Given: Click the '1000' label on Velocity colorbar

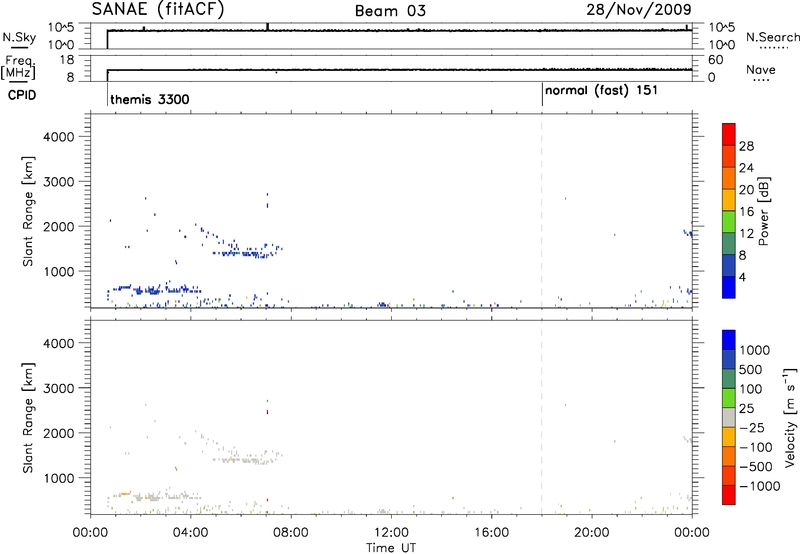Looking at the screenshot, I should 755,350.
